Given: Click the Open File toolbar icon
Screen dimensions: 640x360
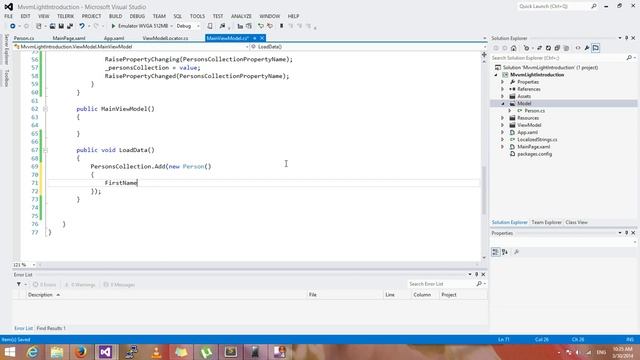Looking at the screenshot, I should [x=52, y=26].
